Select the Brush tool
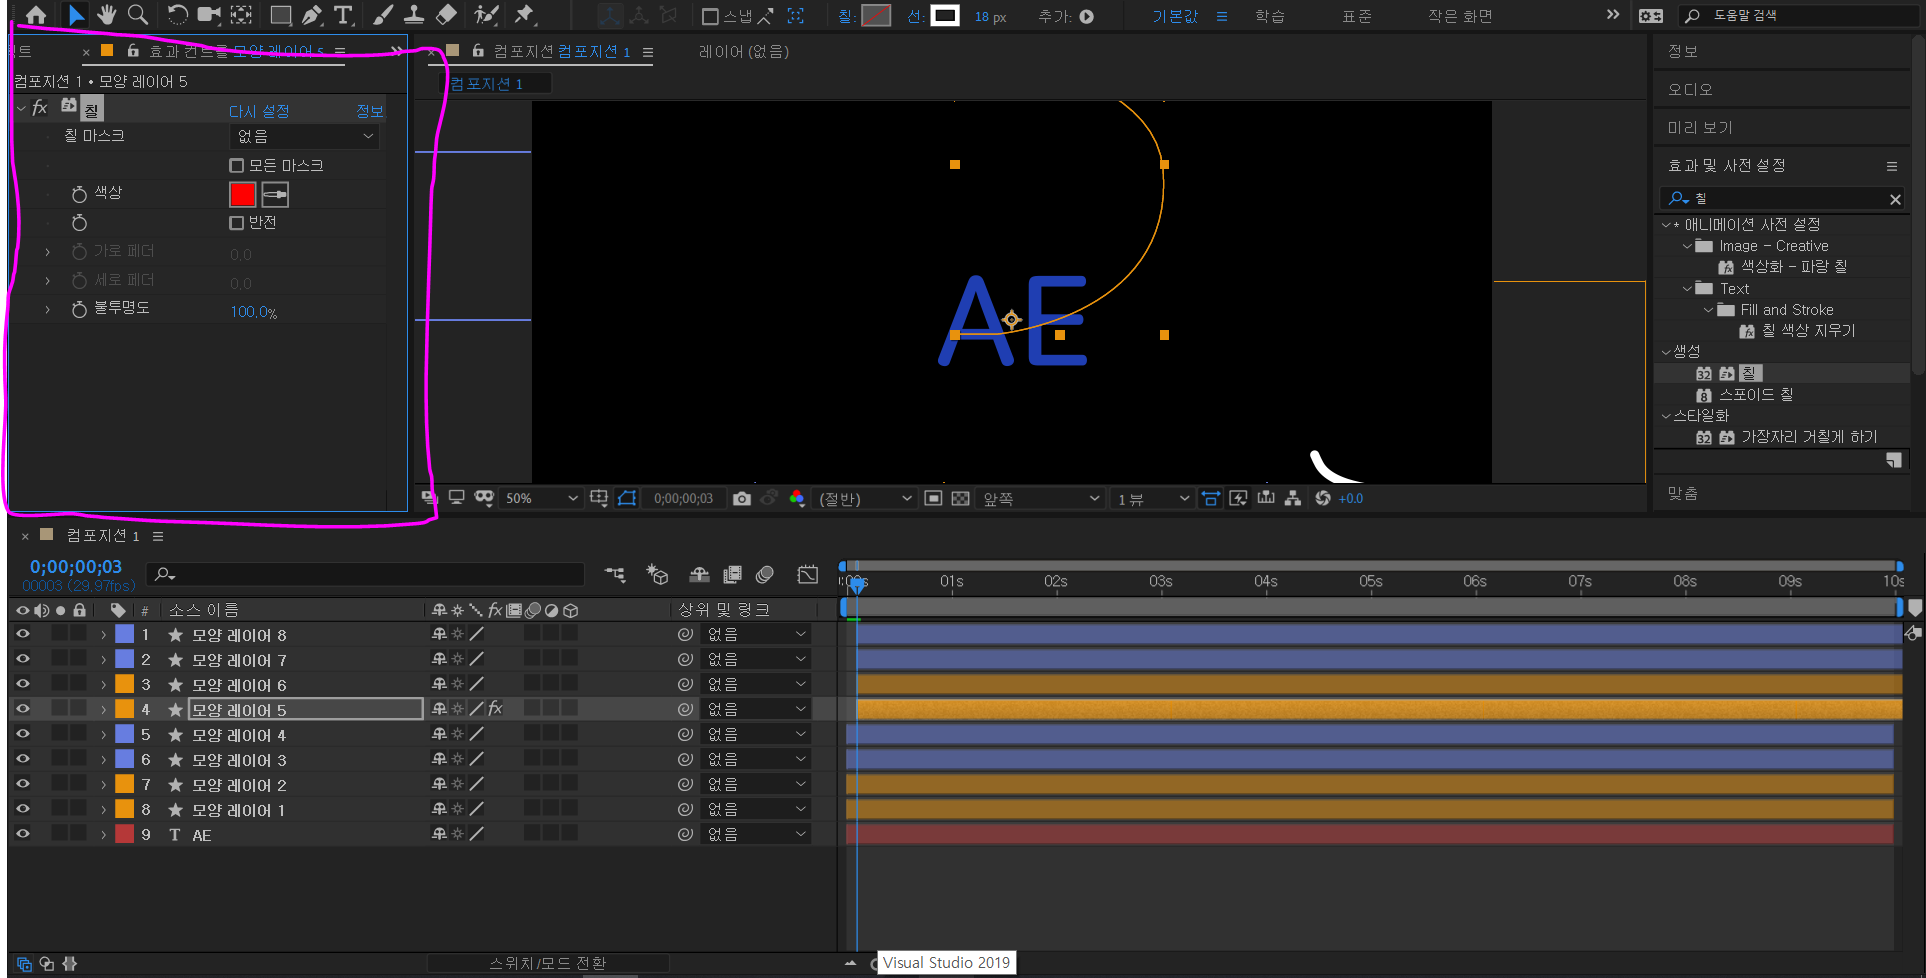Image resolution: width=1926 pixels, height=978 pixels. click(x=382, y=15)
